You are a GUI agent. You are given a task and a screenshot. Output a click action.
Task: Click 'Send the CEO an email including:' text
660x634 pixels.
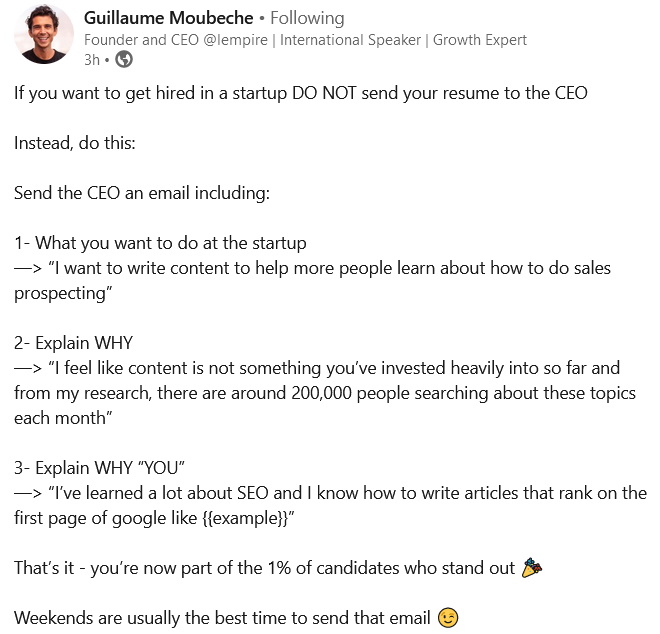pyautogui.click(x=142, y=193)
